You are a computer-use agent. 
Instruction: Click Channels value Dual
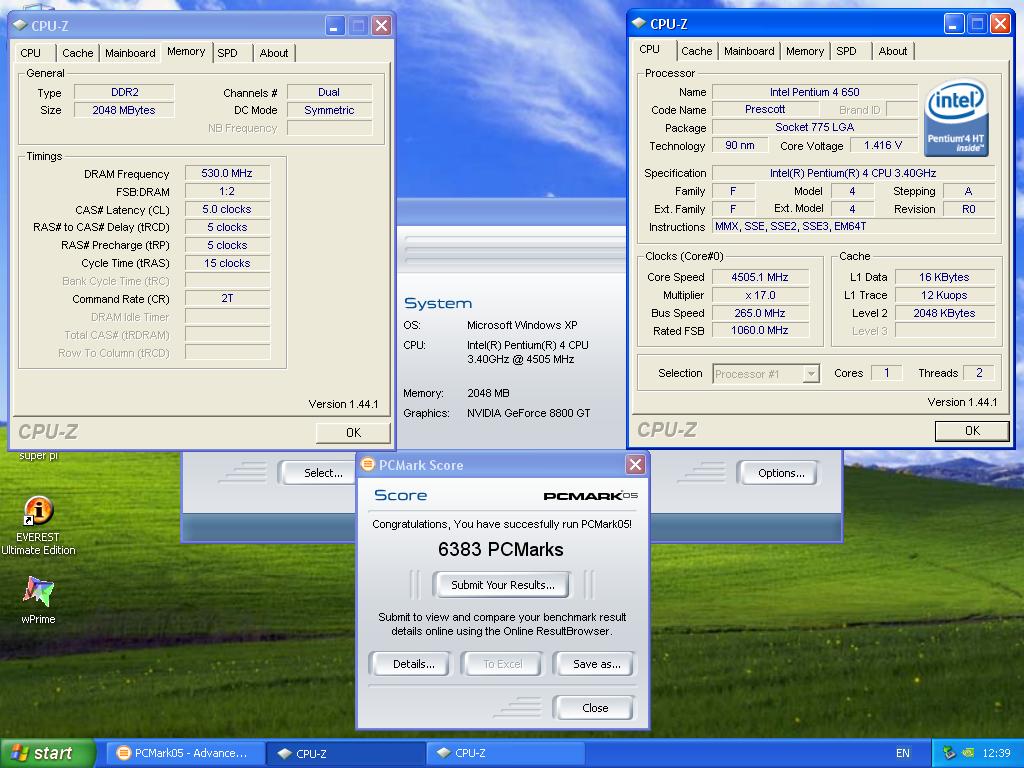point(329,92)
